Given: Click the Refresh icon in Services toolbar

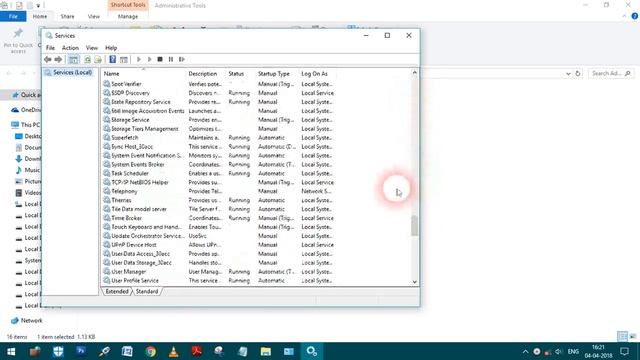Looking at the screenshot, I should pos(87,60).
